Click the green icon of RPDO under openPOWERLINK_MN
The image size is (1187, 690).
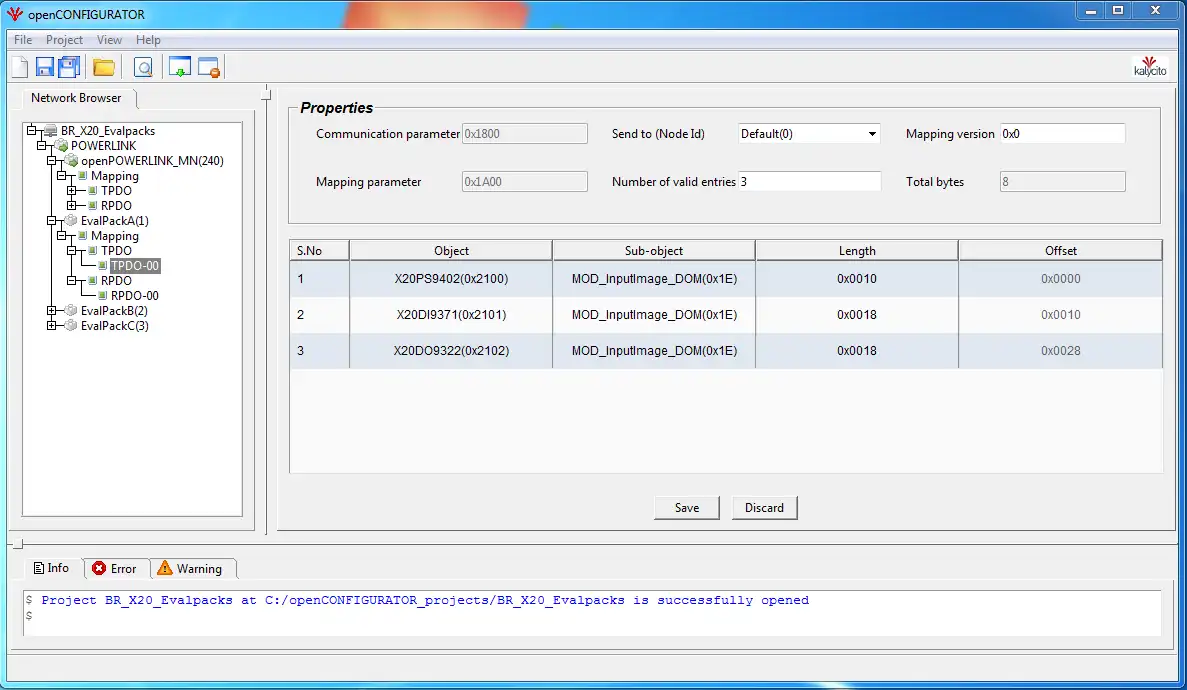[93, 205]
